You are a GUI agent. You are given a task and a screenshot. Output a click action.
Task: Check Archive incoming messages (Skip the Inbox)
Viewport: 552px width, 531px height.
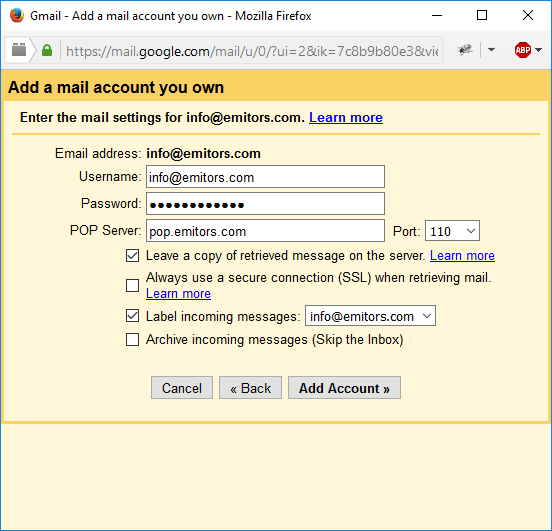pyautogui.click(x=132, y=340)
